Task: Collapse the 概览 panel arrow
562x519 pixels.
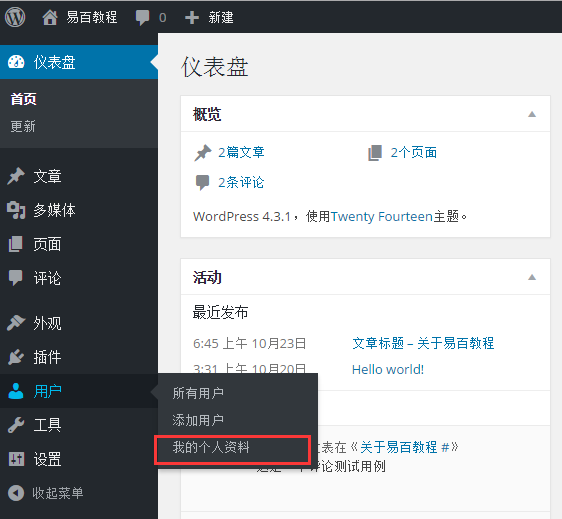Action: click(532, 114)
